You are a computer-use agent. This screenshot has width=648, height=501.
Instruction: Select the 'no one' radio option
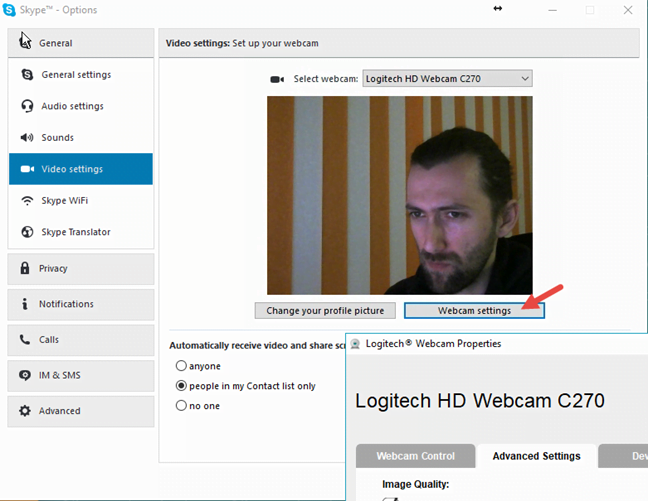[181, 406]
